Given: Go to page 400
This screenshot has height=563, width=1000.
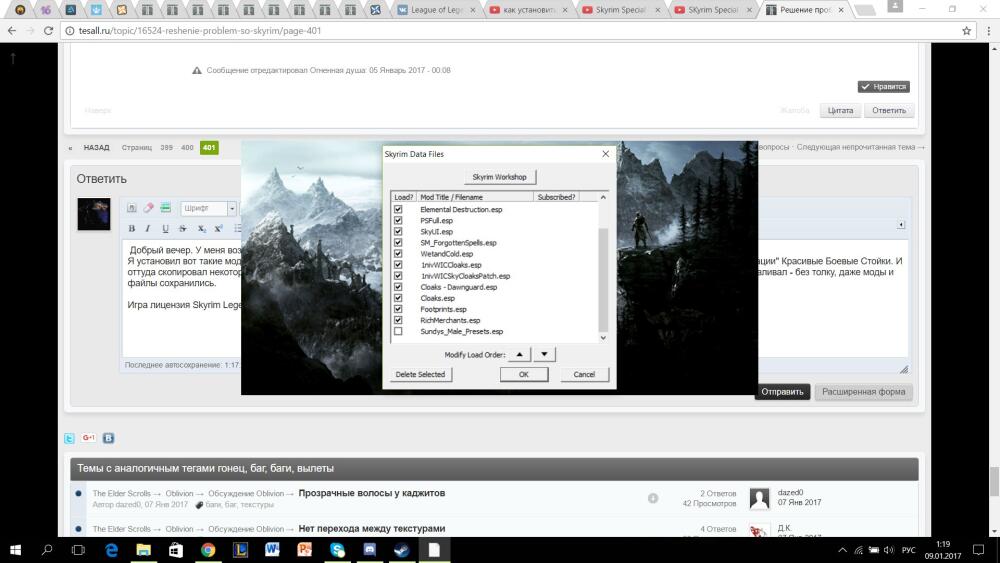Looking at the screenshot, I should 187,147.
